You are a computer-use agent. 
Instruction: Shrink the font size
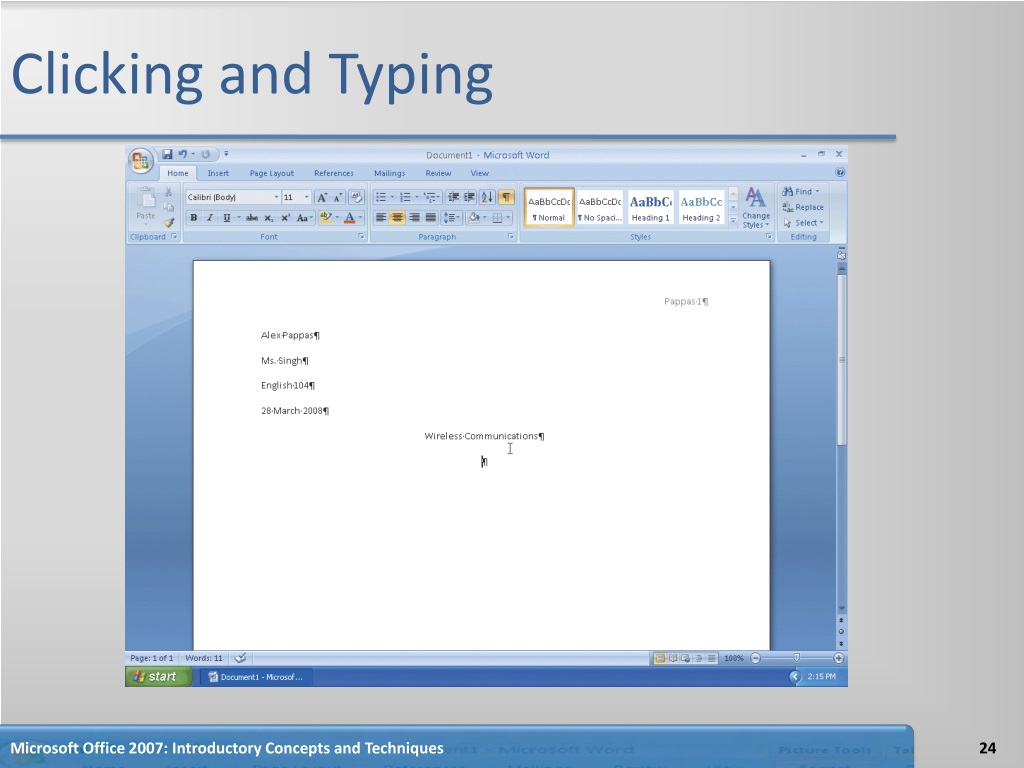pos(338,197)
